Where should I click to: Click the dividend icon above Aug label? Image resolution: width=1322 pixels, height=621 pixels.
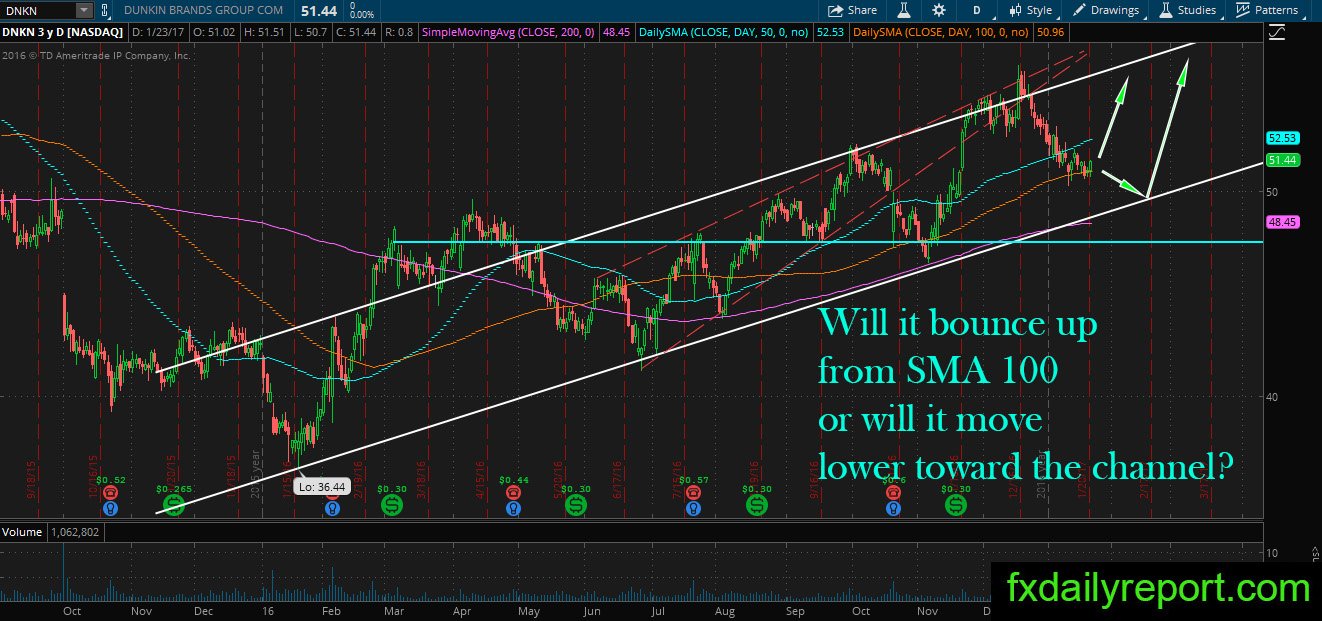(x=756, y=506)
